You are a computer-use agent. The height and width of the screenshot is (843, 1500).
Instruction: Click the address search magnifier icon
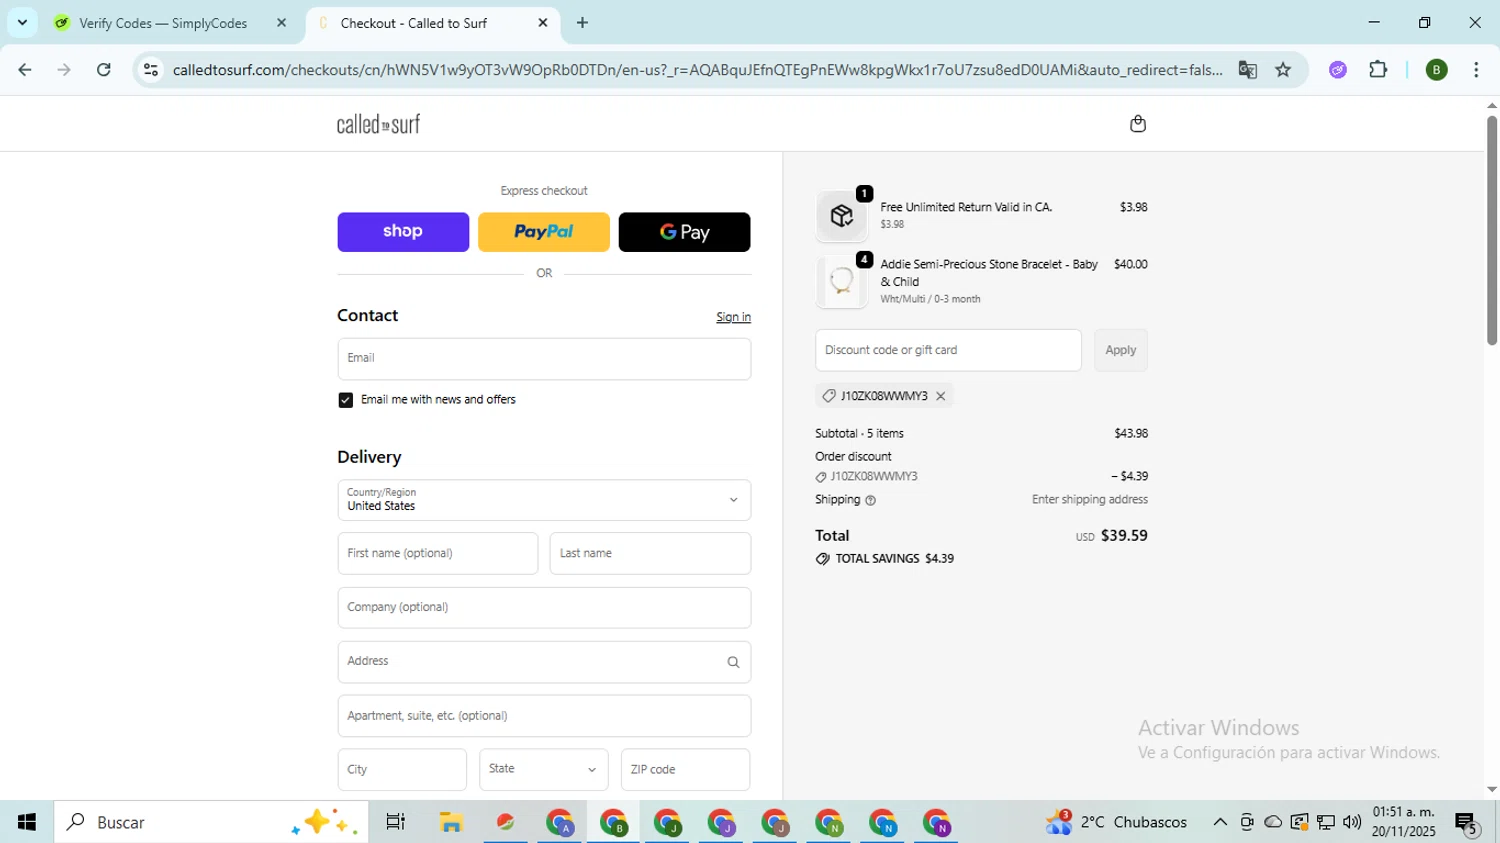click(x=733, y=662)
